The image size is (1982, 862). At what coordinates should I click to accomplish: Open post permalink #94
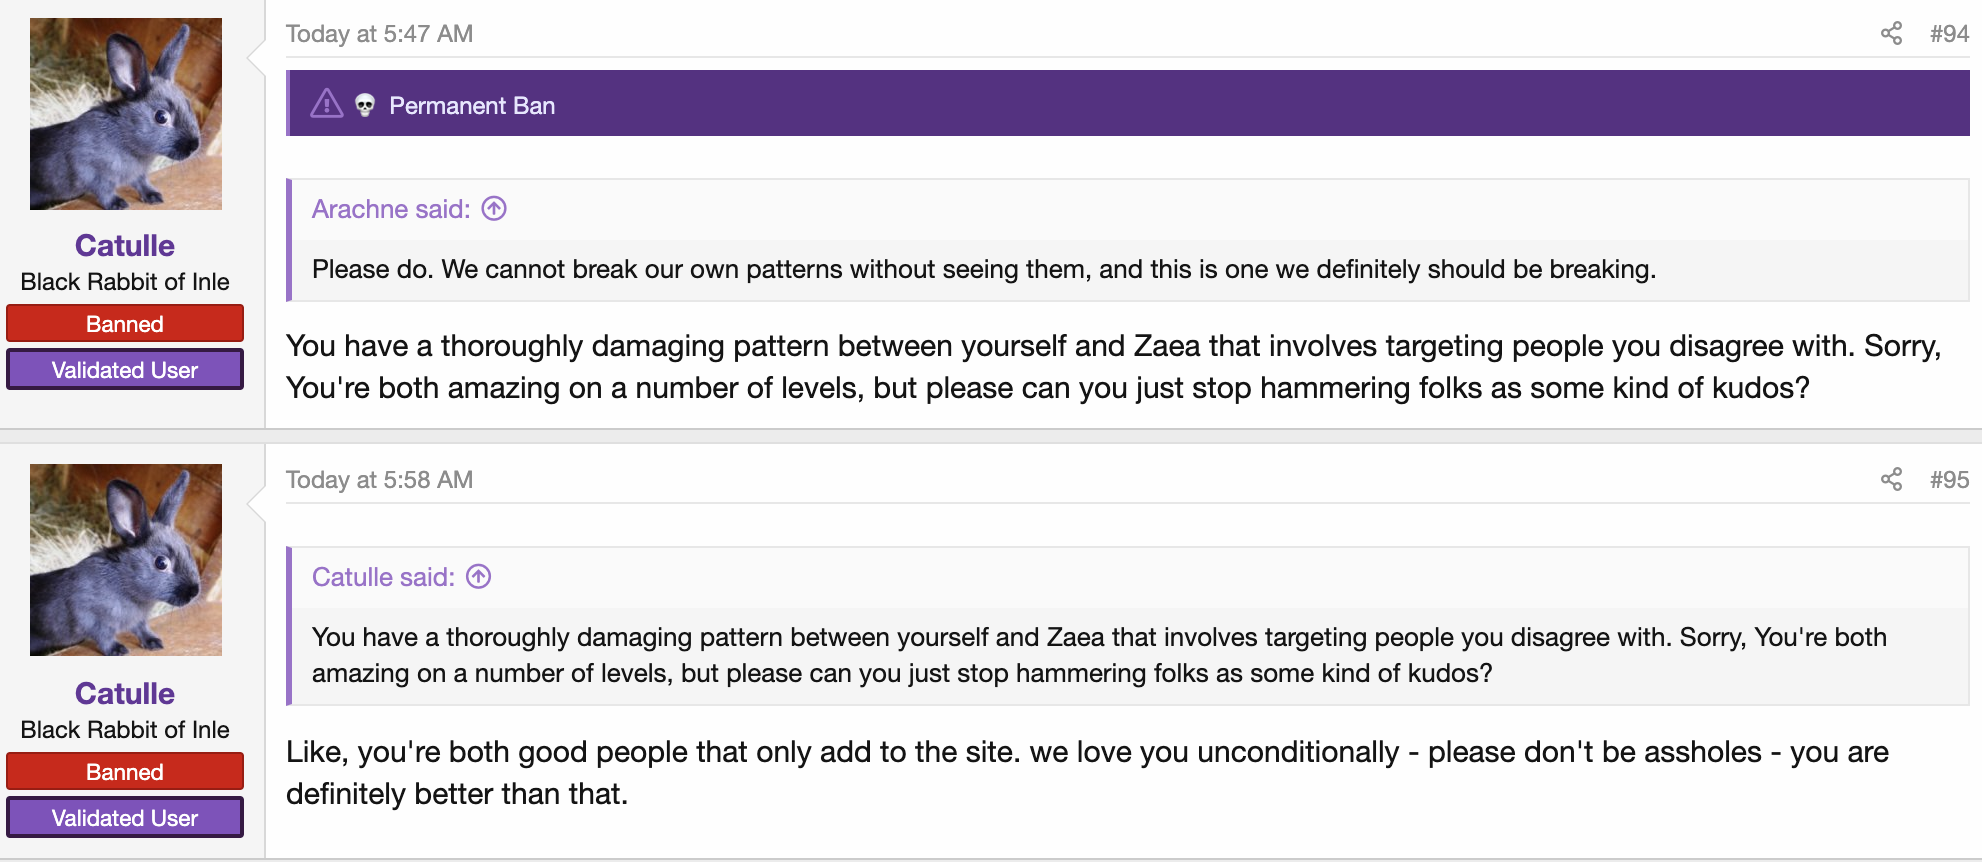pyautogui.click(x=1949, y=34)
